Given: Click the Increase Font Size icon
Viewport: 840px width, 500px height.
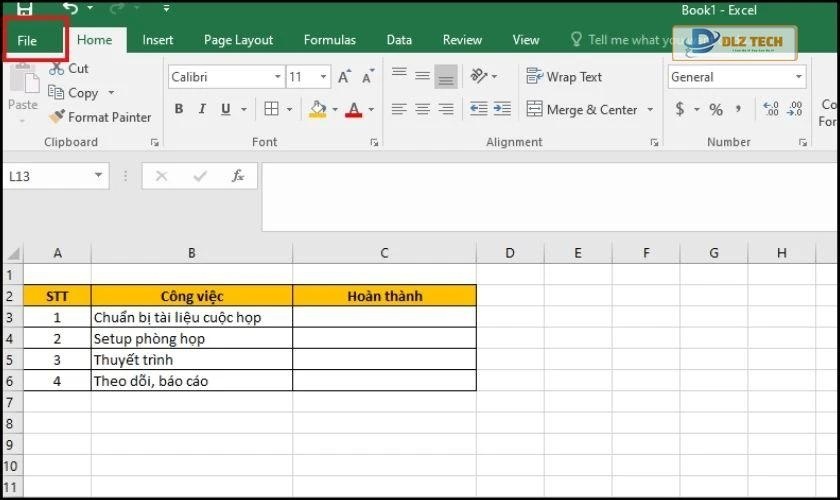Looking at the screenshot, I should click(344, 77).
